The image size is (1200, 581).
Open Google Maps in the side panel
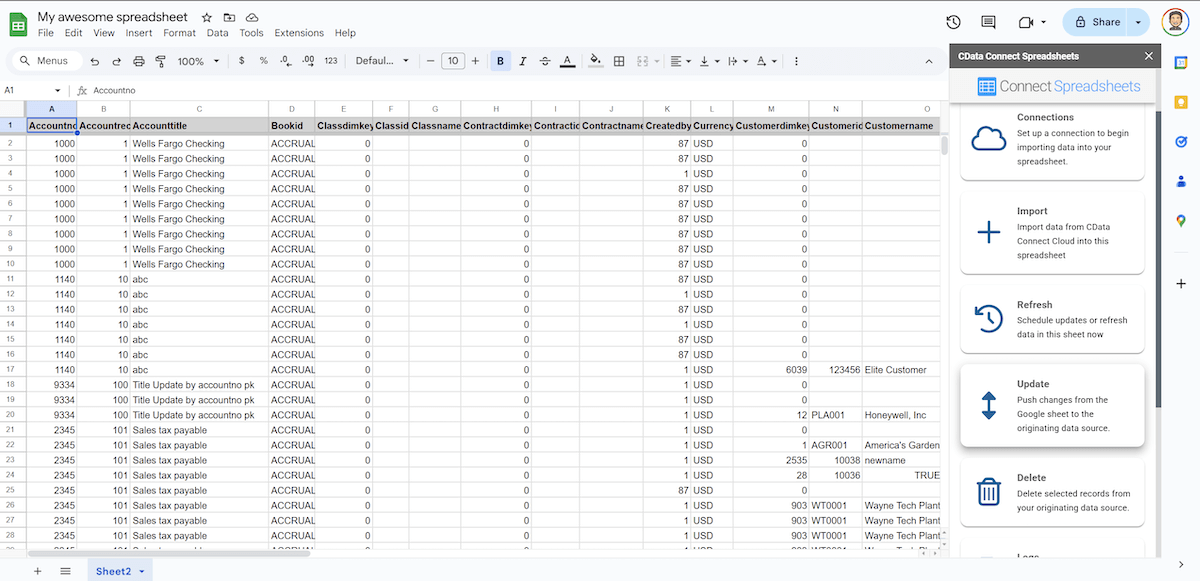click(1180, 220)
